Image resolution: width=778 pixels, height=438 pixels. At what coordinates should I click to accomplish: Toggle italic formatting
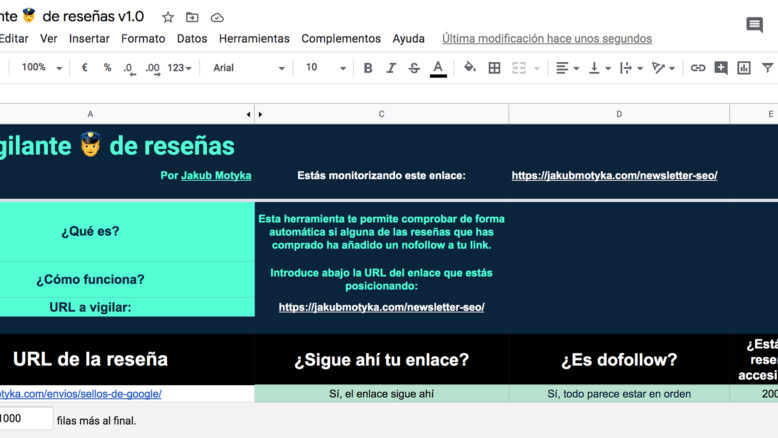tap(391, 68)
